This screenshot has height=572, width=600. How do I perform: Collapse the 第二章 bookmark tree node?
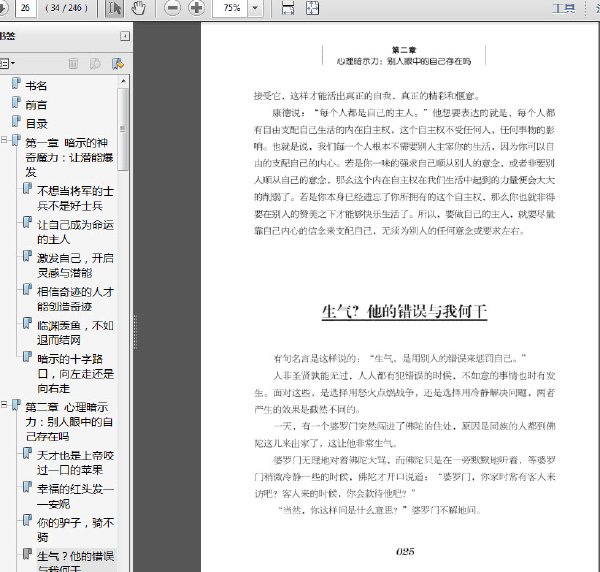(4, 404)
